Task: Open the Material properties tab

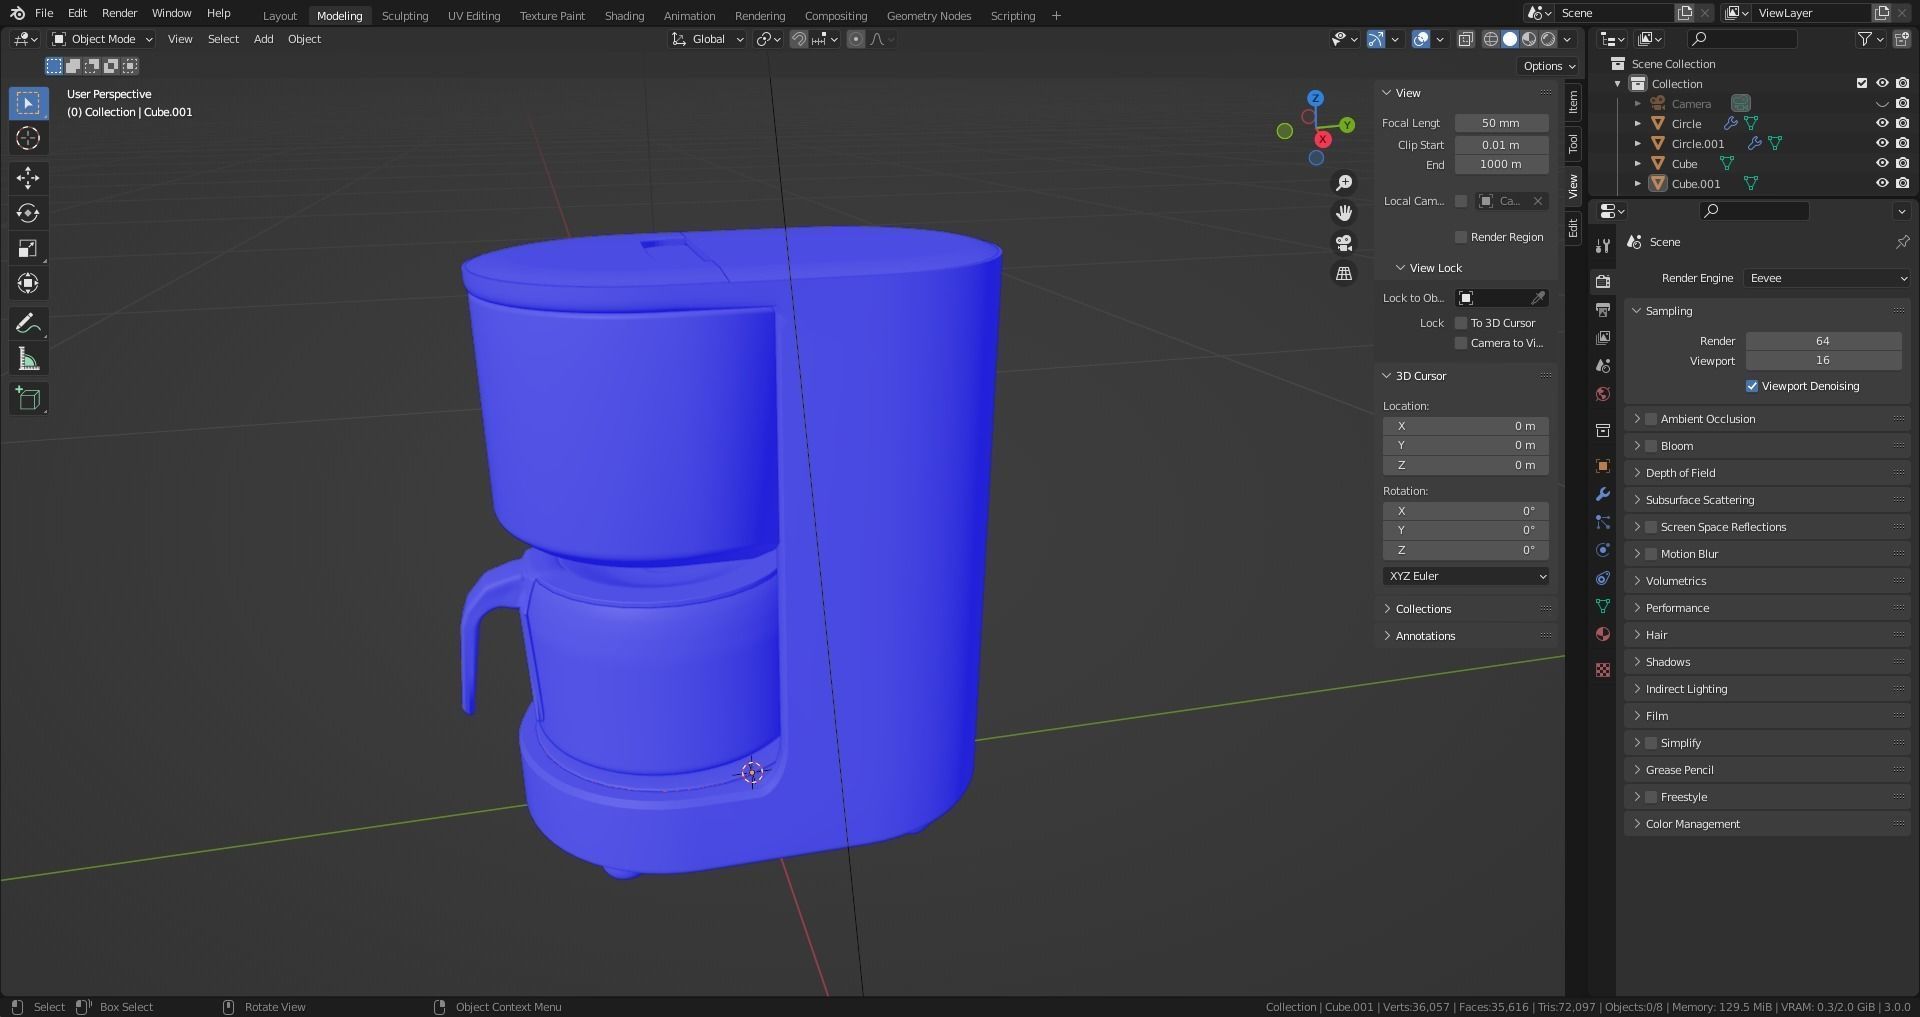Action: point(1603,634)
